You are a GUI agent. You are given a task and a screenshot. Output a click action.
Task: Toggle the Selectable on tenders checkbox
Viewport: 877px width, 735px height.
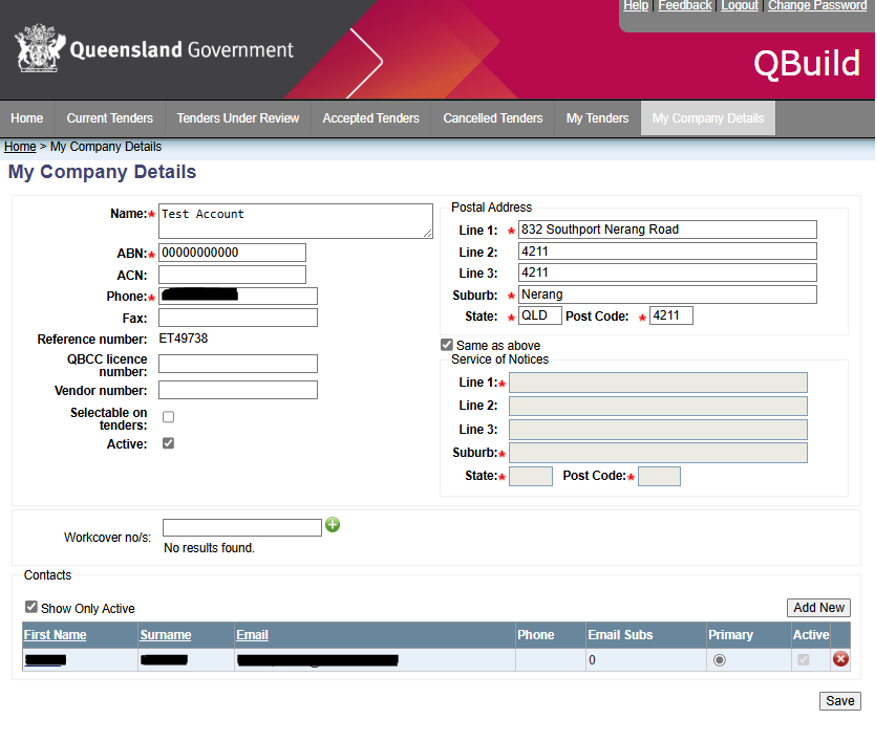point(168,417)
